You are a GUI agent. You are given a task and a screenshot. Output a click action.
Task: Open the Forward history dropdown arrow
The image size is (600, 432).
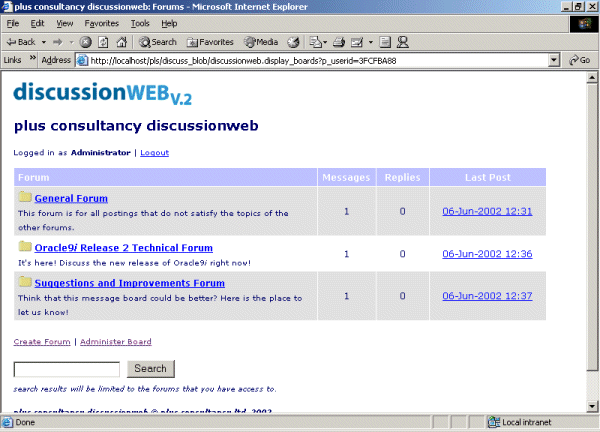click(x=71, y=42)
